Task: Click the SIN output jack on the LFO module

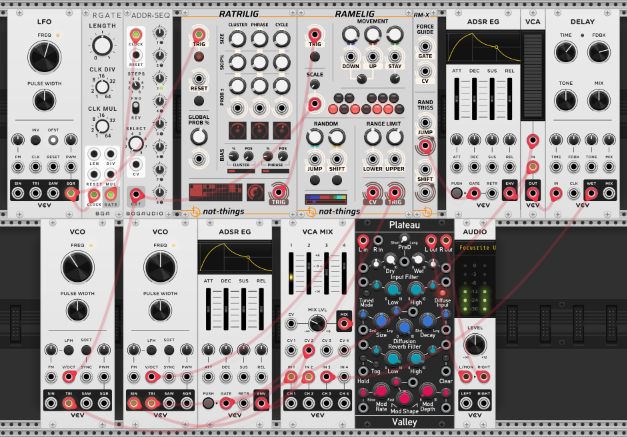Action: 18,194
